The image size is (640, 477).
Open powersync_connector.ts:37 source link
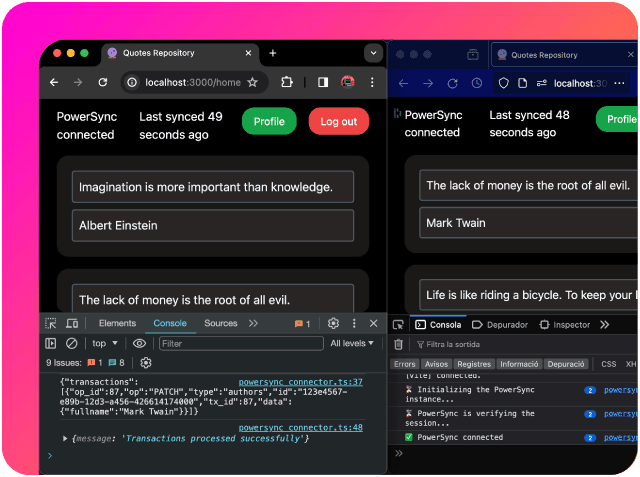300,382
